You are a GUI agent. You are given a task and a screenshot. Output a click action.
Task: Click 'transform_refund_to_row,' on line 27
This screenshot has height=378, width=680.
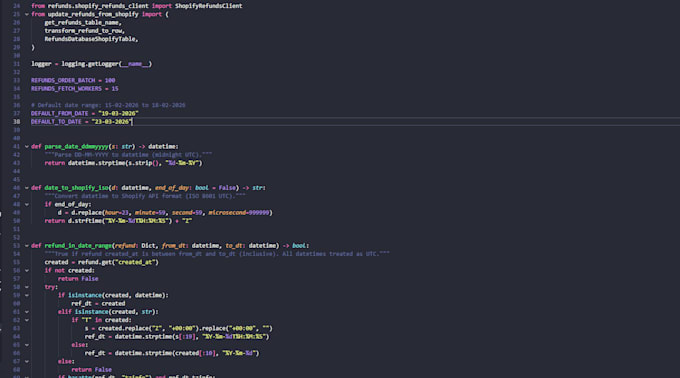pos(85,31)
